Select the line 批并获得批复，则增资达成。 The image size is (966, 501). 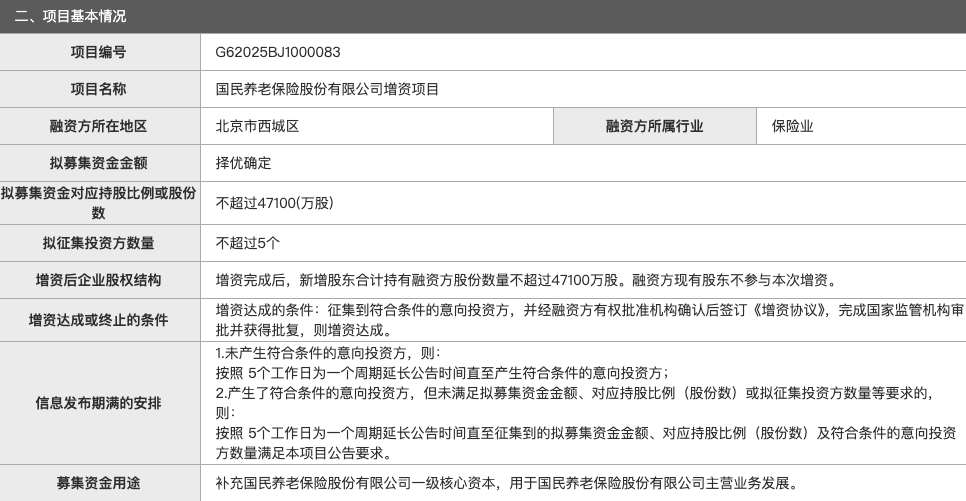pos(306,330)
